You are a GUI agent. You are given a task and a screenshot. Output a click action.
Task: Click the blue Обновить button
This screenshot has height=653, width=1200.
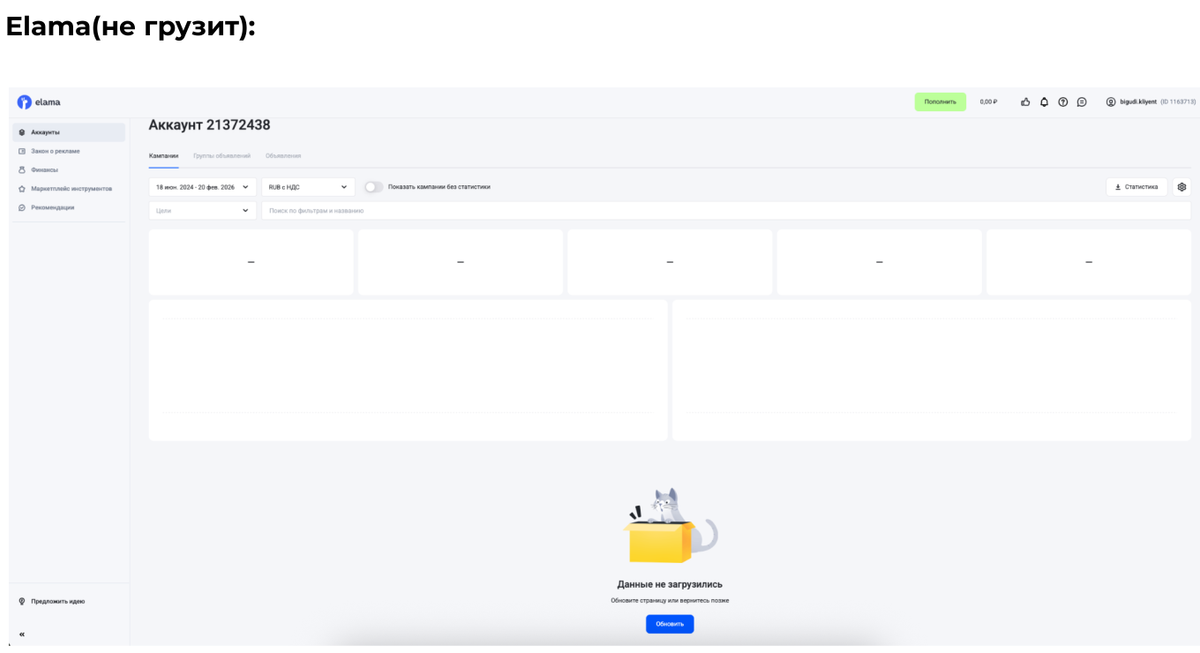coord(670,624)
